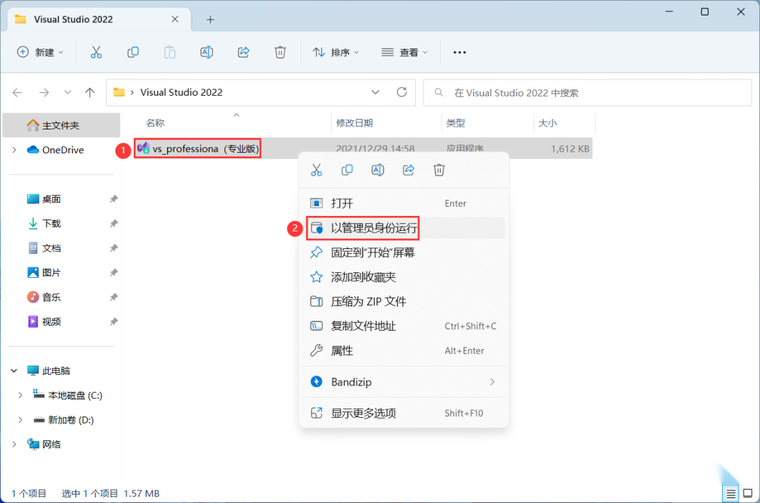Choose 显示更多选项 menu entry
Image resolution: width=760 pixels, height=503 pixels.
[x=404, y=413]
